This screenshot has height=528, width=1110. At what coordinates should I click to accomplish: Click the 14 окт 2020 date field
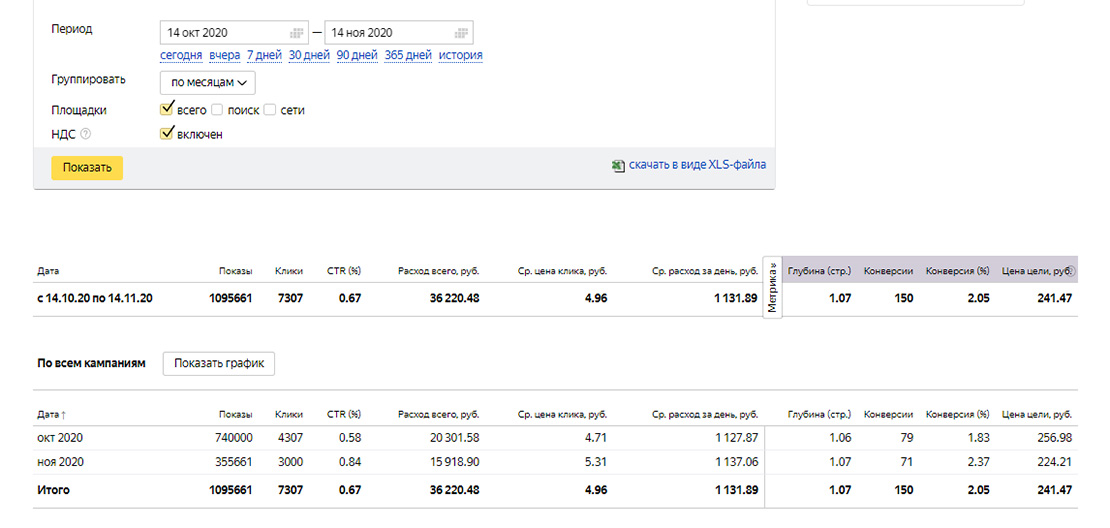tap(234, 33)
